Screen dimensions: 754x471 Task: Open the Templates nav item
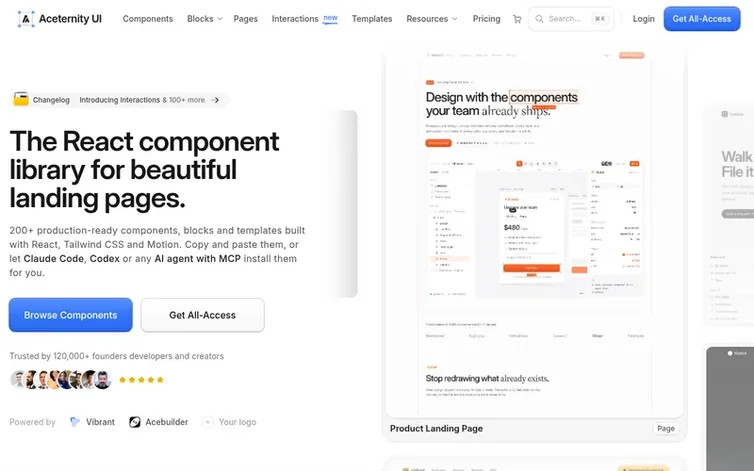coord(372,19)
